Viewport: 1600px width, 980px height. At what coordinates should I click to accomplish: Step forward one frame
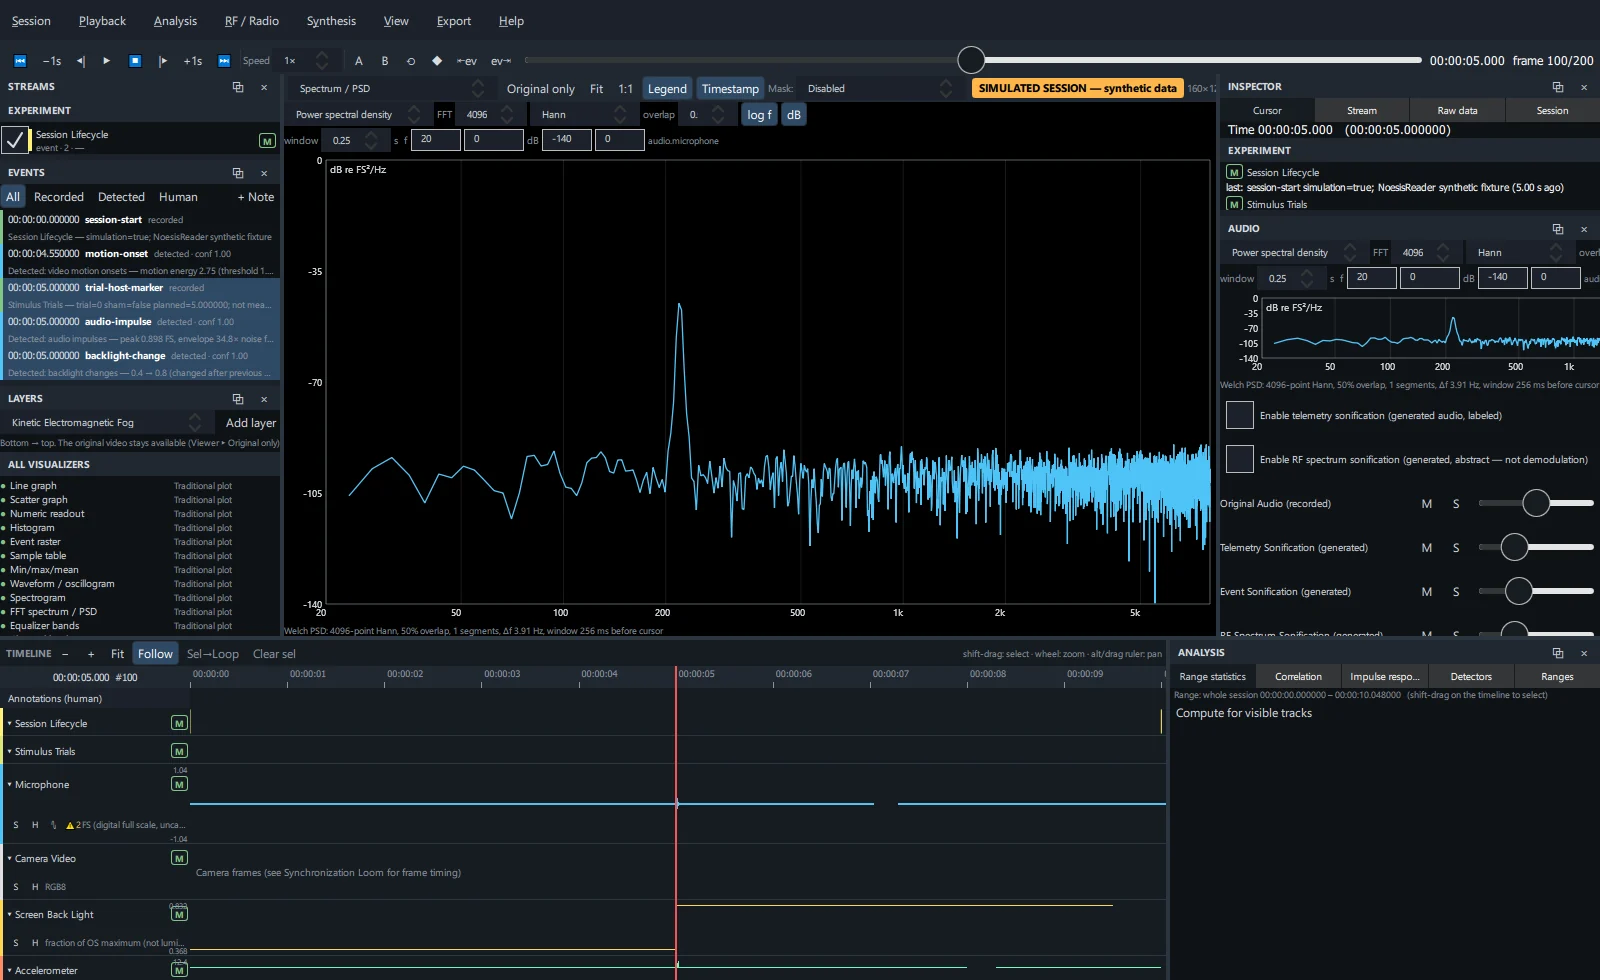point(163,61)
